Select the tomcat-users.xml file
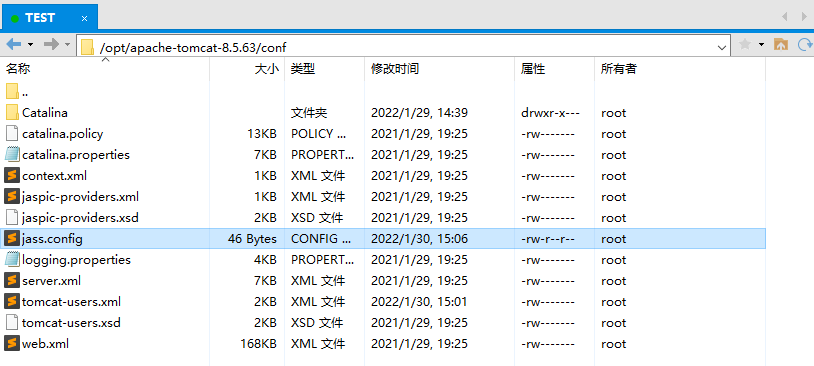This screenshot has width=814, height=366. [x=383, y=302]
